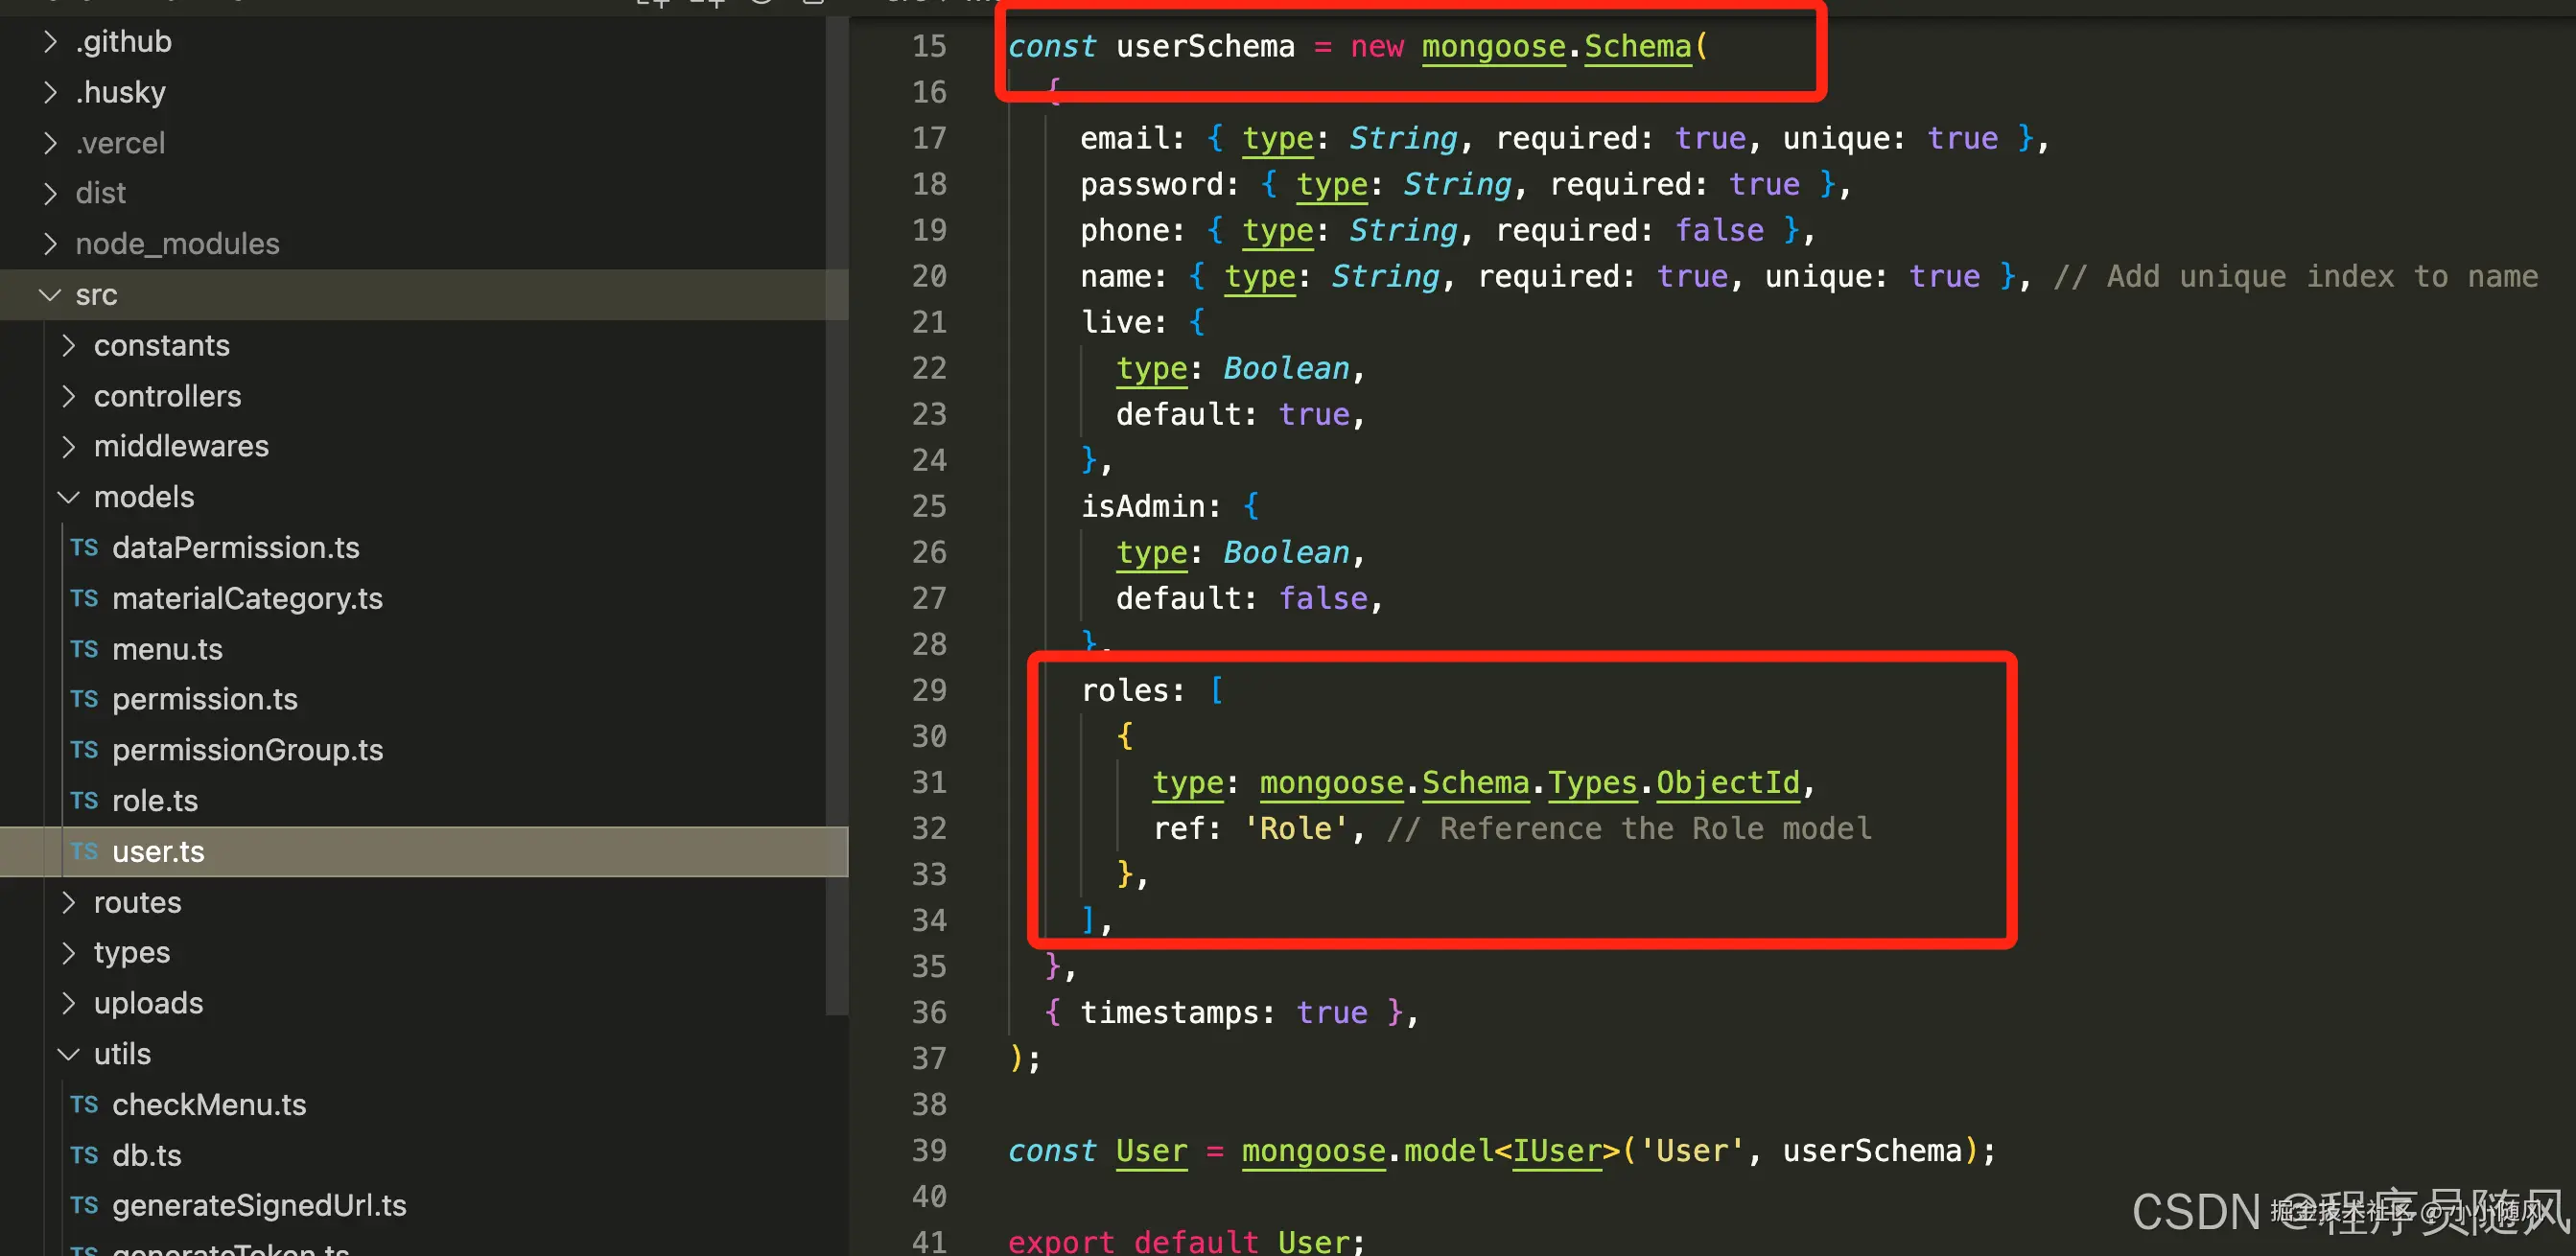
Task: Expand the routes folder
Action: click(x=68, y=902)
